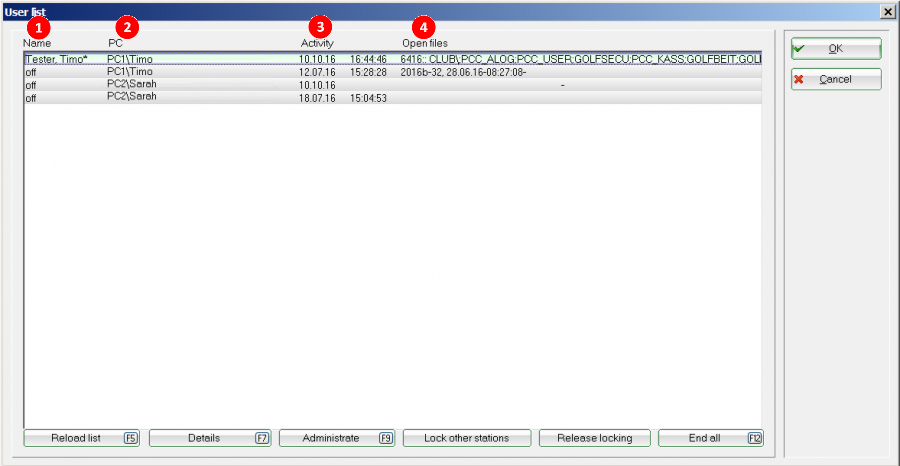This screenshot has width=900, height=466.
Task: Open Details for the selected user
Action: [210, 438]
